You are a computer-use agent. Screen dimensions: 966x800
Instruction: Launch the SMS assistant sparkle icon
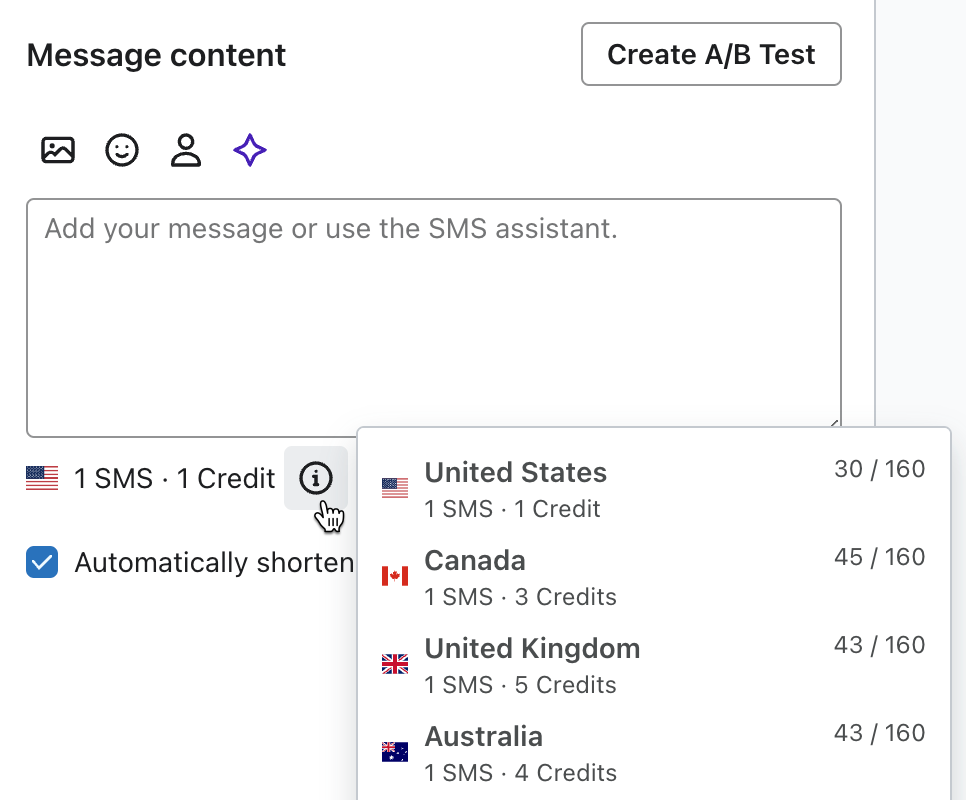(249, 150)
